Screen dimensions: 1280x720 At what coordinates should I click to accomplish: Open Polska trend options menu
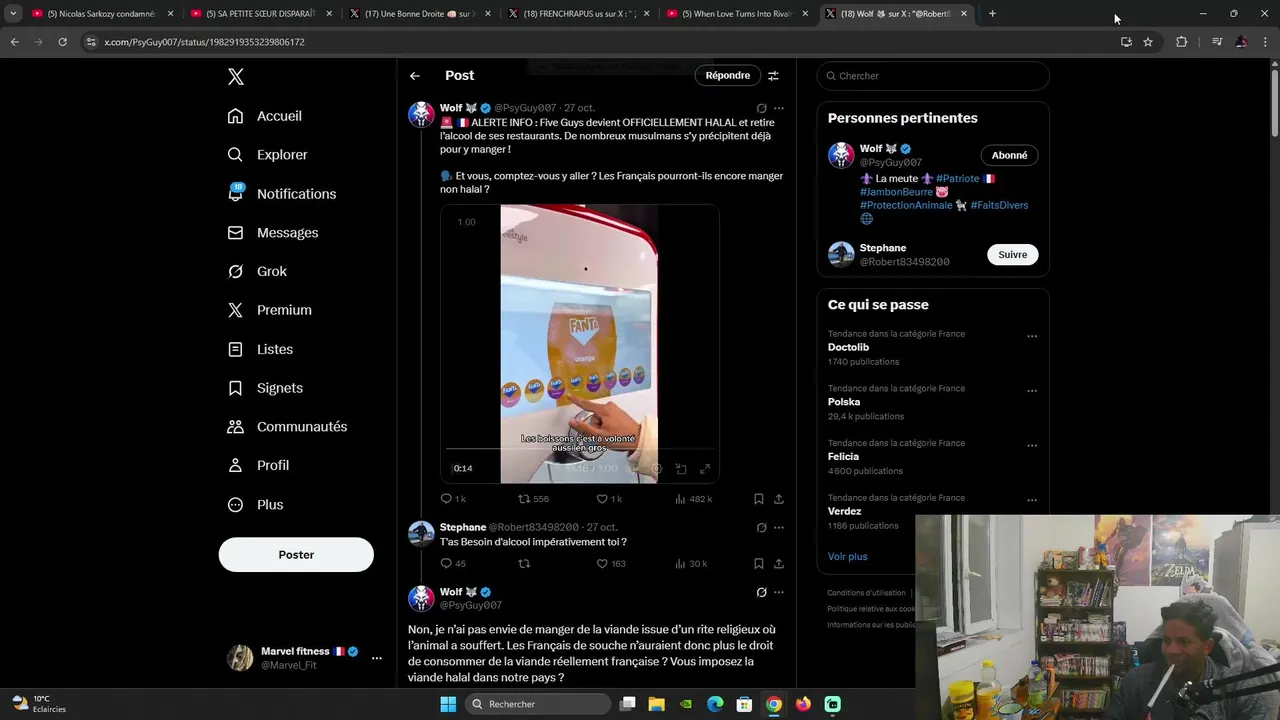pos(1032,391)
